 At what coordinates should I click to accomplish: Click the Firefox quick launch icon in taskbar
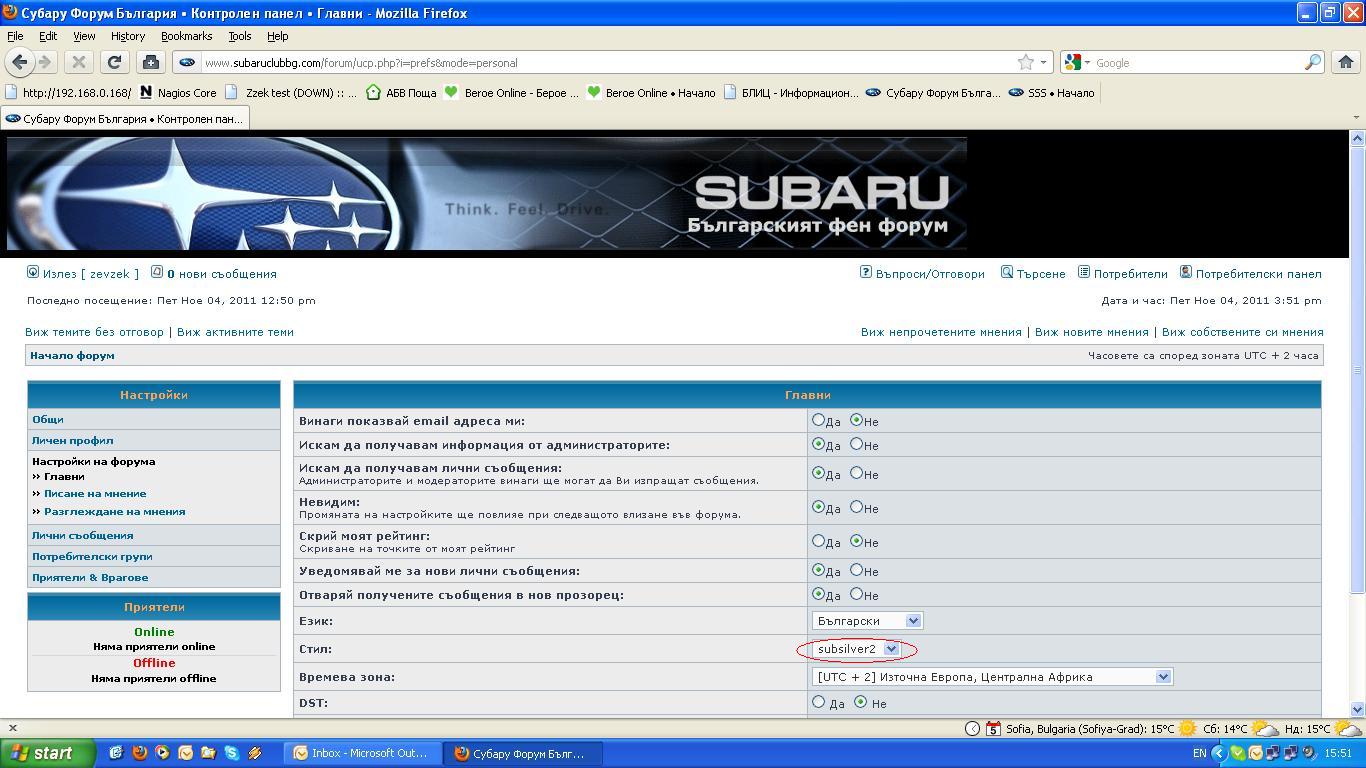click(139, 753)
